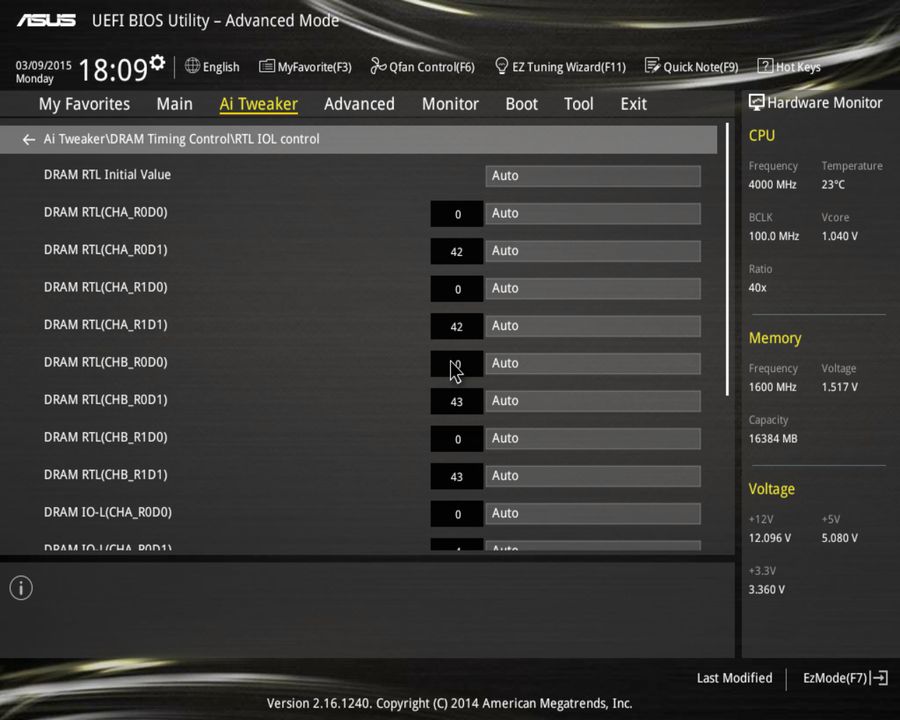
Task: Launch the EZ Tuning Wizard
Action: pos(560,66)
